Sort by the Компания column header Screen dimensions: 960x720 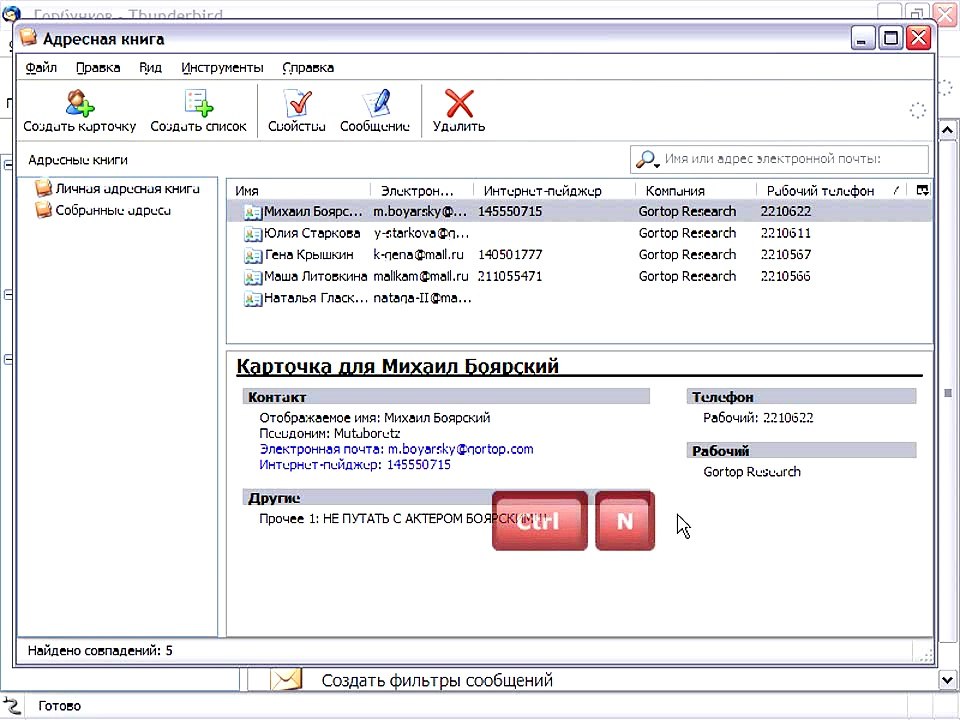pyautogui.click(x=696, y=190)
